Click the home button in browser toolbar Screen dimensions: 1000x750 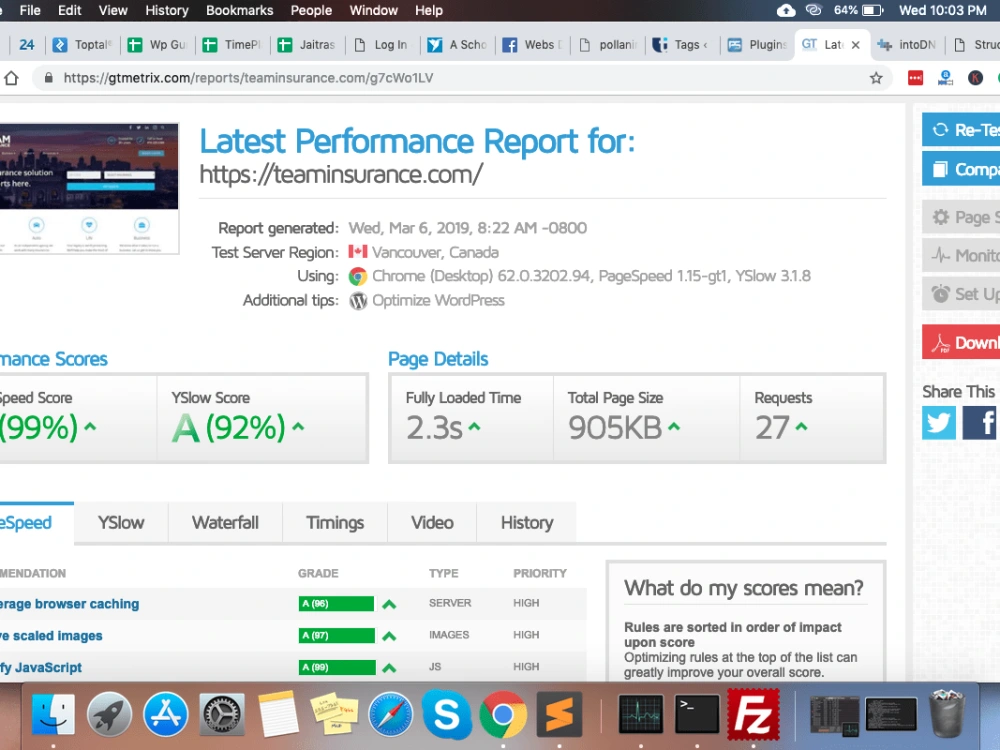pyautogui.click(x=11, y=78)
